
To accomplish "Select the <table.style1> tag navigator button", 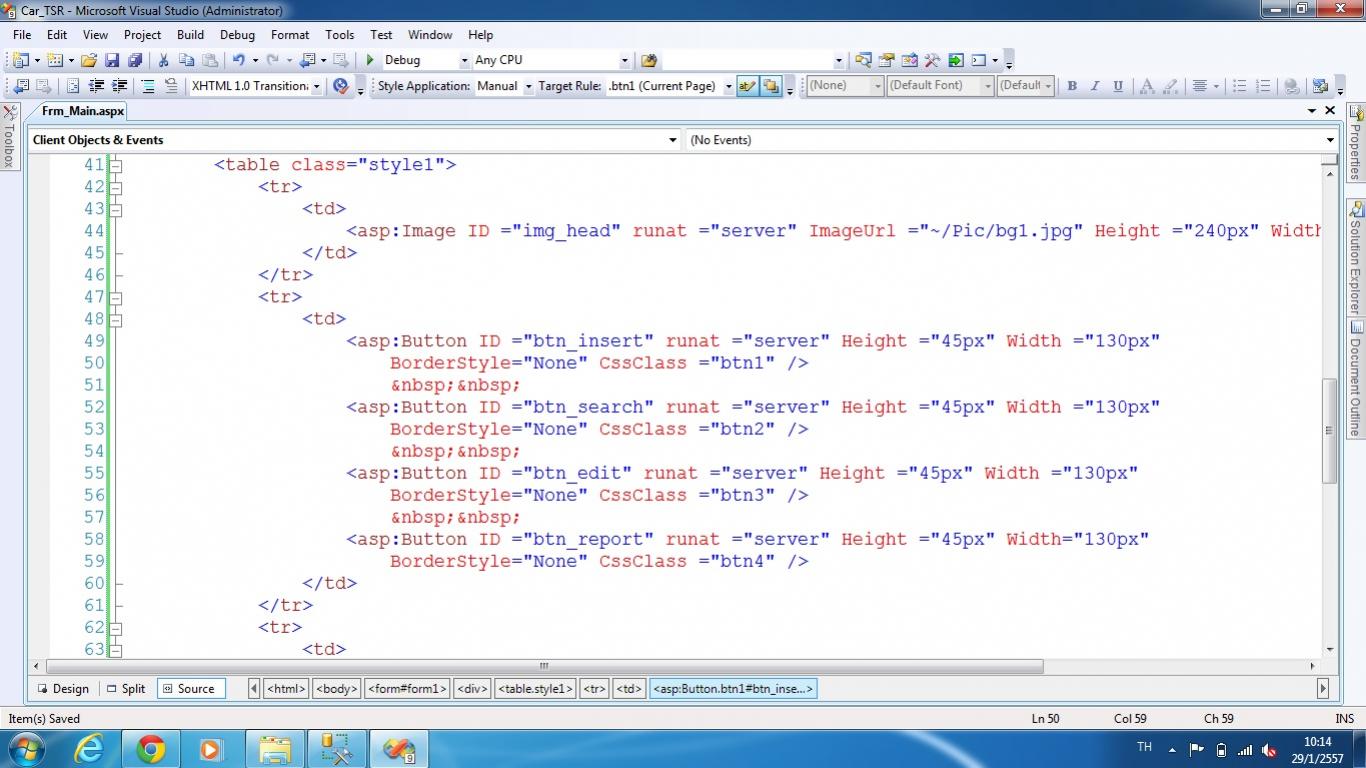I will click(536, 688).
